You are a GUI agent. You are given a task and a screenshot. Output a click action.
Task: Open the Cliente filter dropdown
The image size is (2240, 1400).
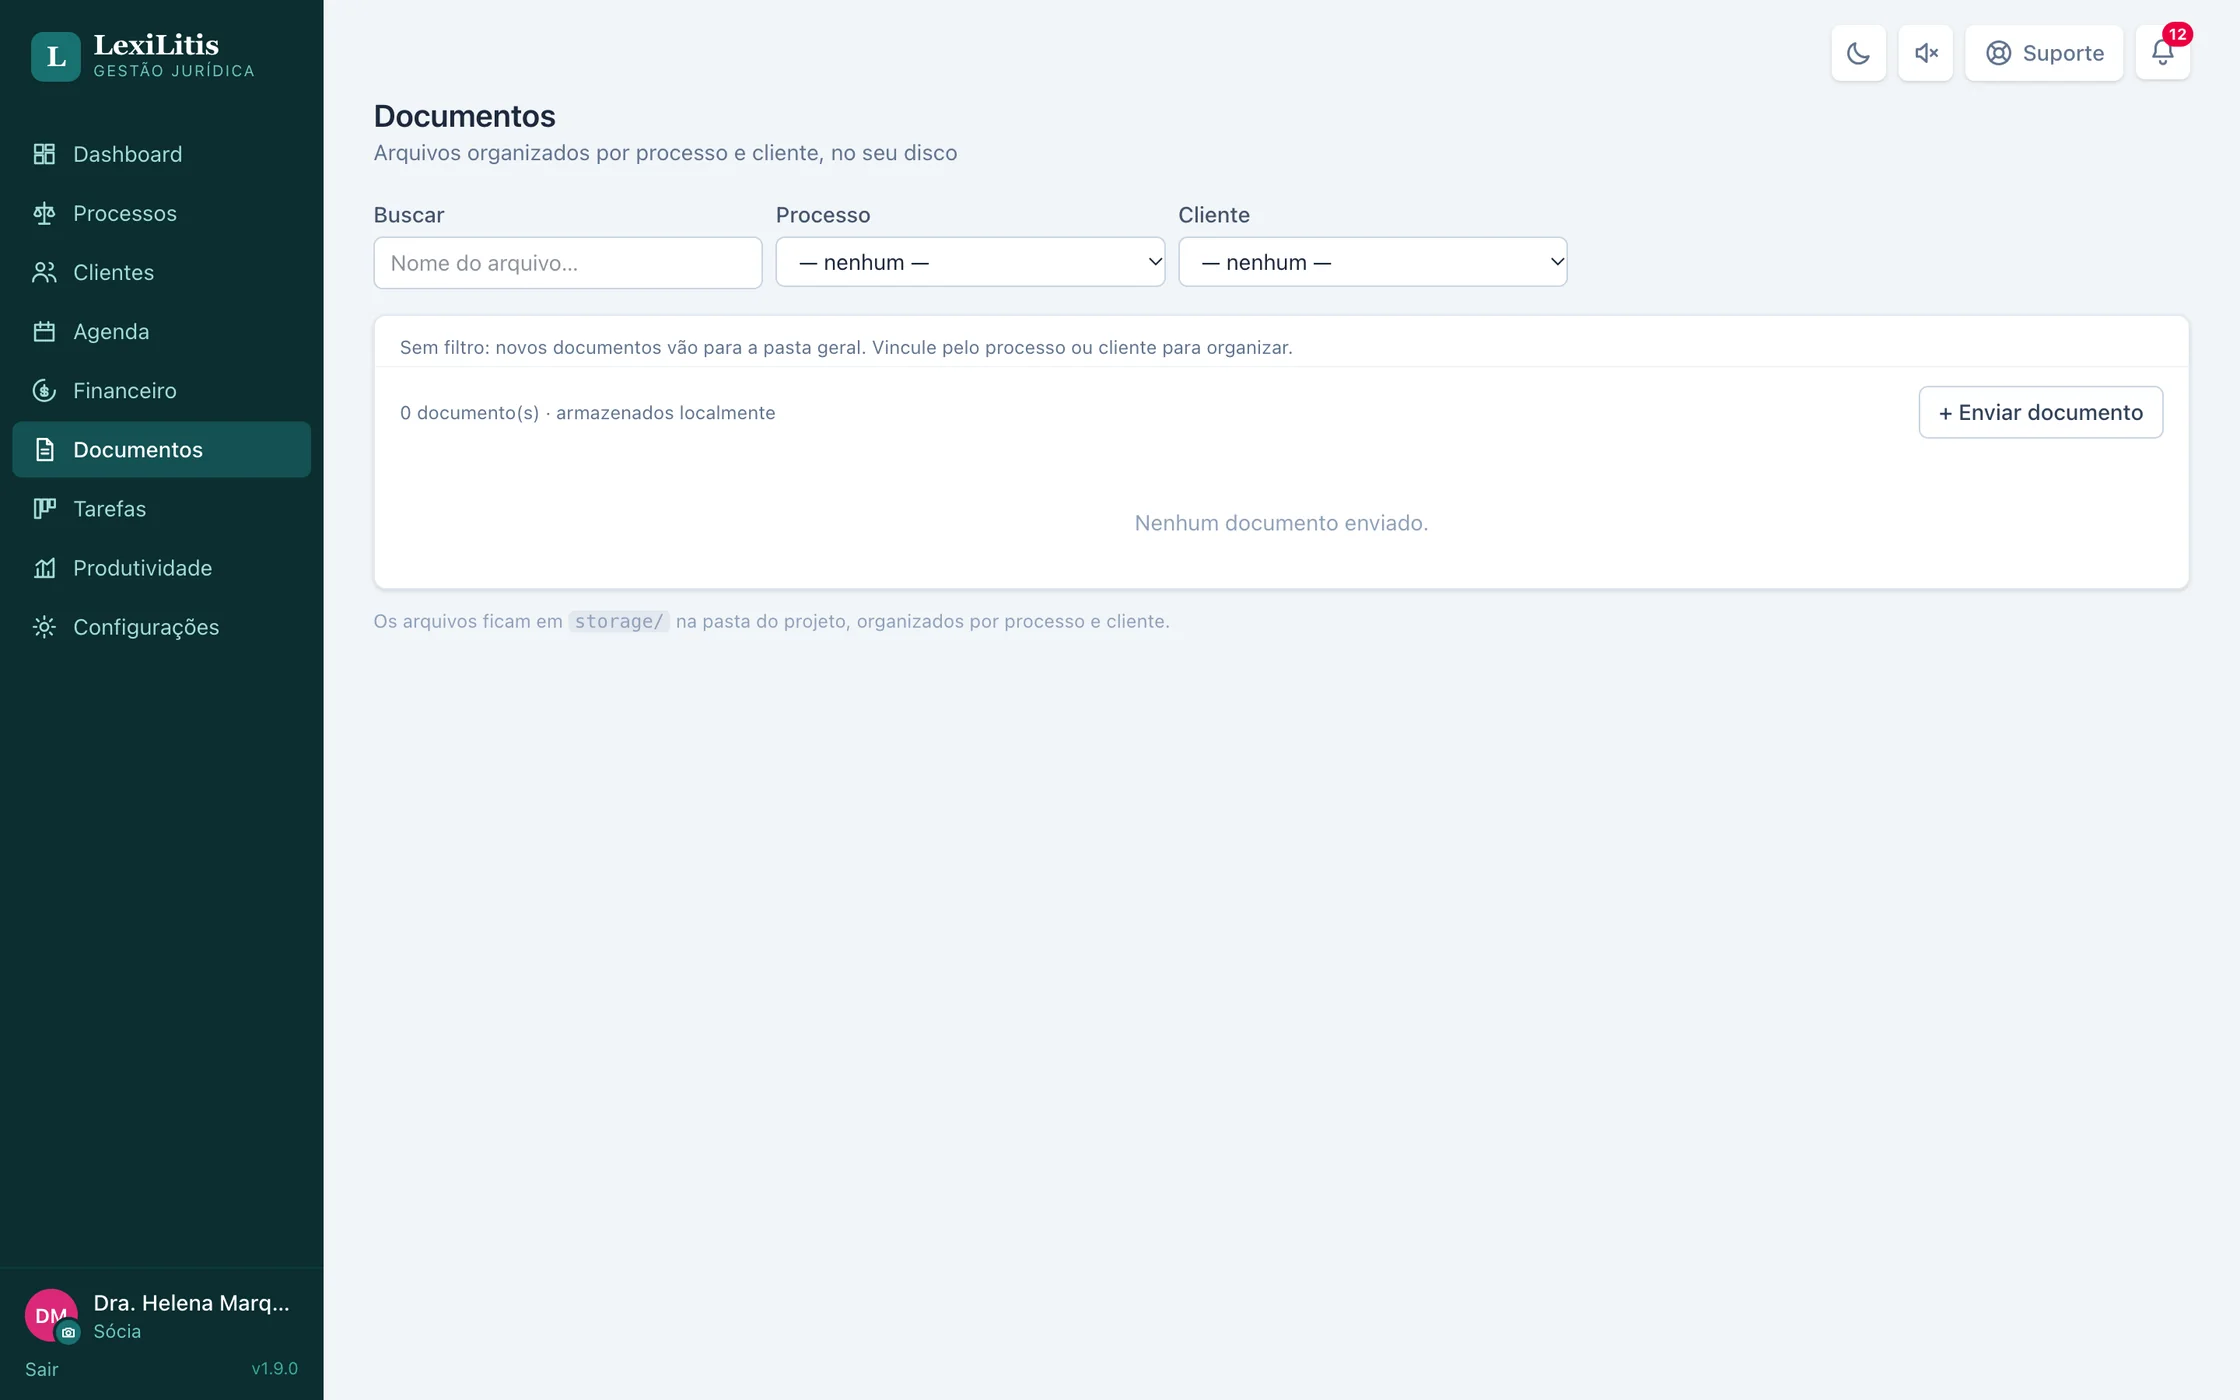[x=1372, y=262]
